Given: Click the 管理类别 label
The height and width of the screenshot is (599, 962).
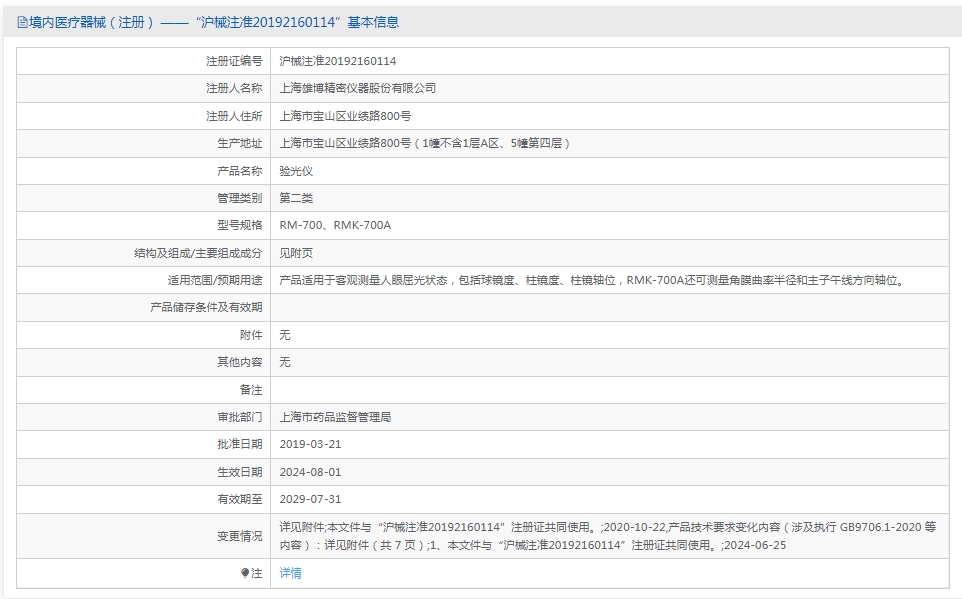Looking at the screenshot, I should coord(239,198).
